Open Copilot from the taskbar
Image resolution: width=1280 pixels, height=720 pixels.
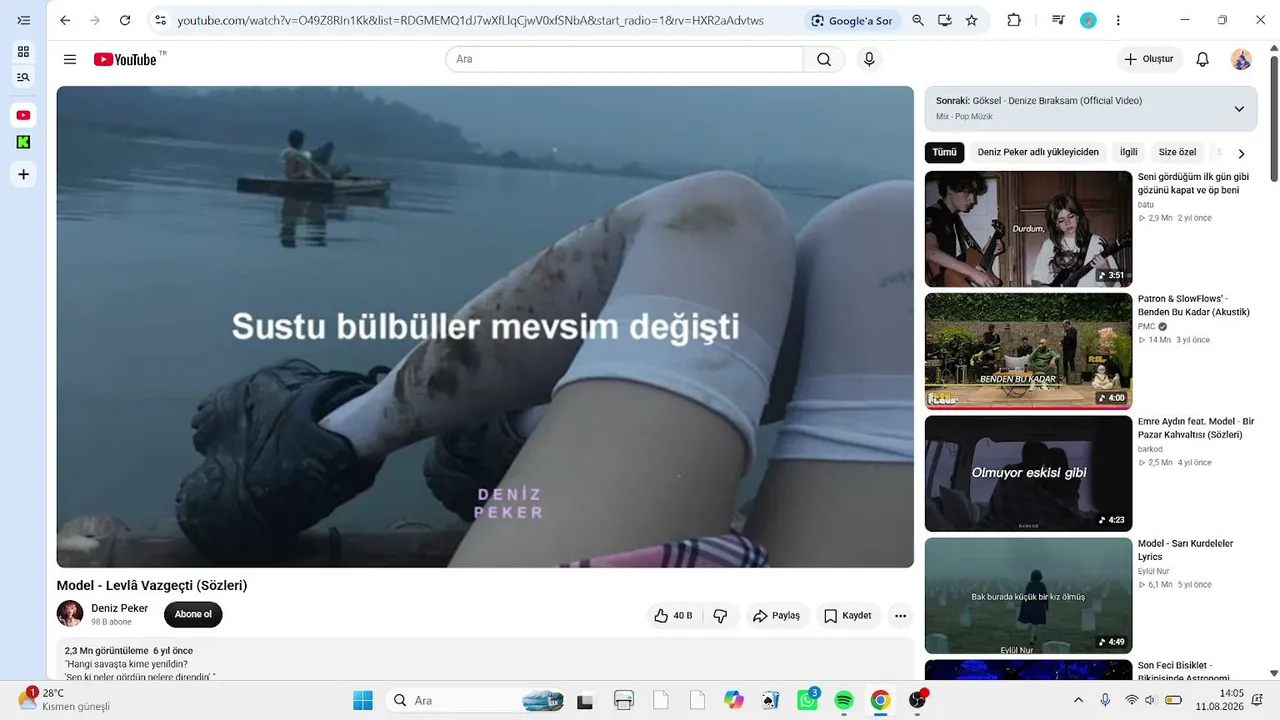pos(734,700)
